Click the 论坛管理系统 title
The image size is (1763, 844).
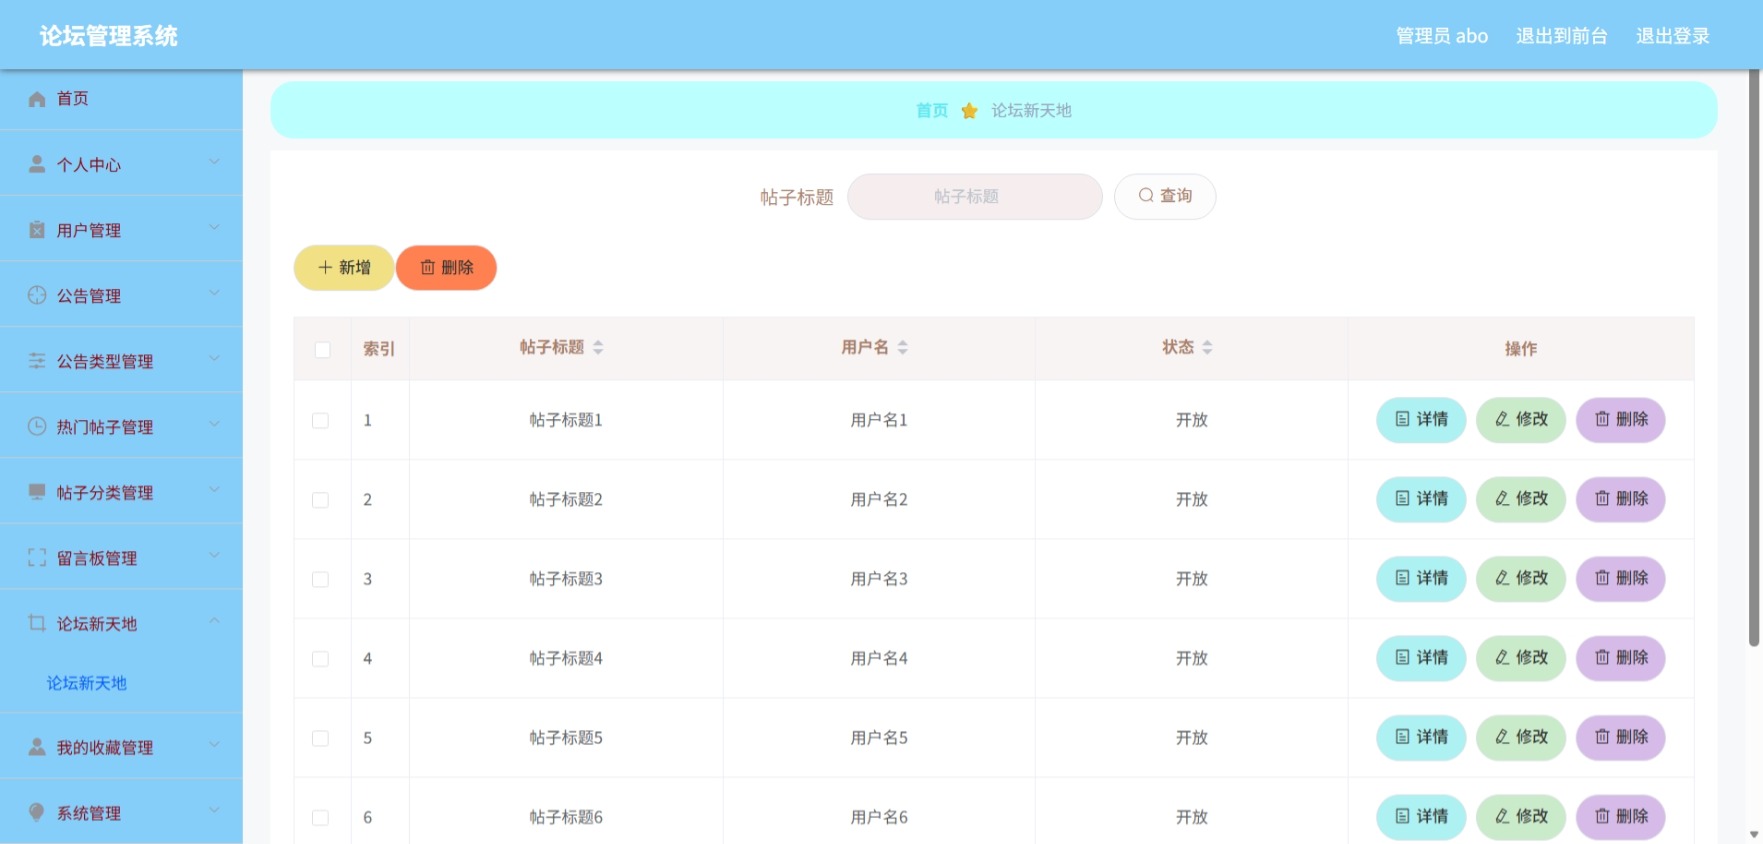(x=109, y=36)
